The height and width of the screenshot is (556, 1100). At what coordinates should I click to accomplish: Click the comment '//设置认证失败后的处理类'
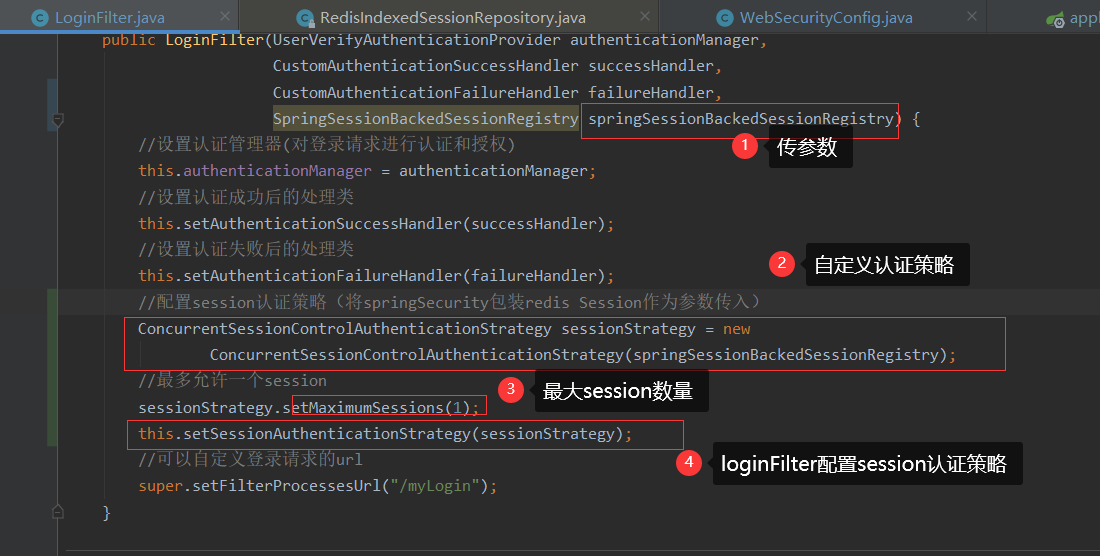(246, 249)
